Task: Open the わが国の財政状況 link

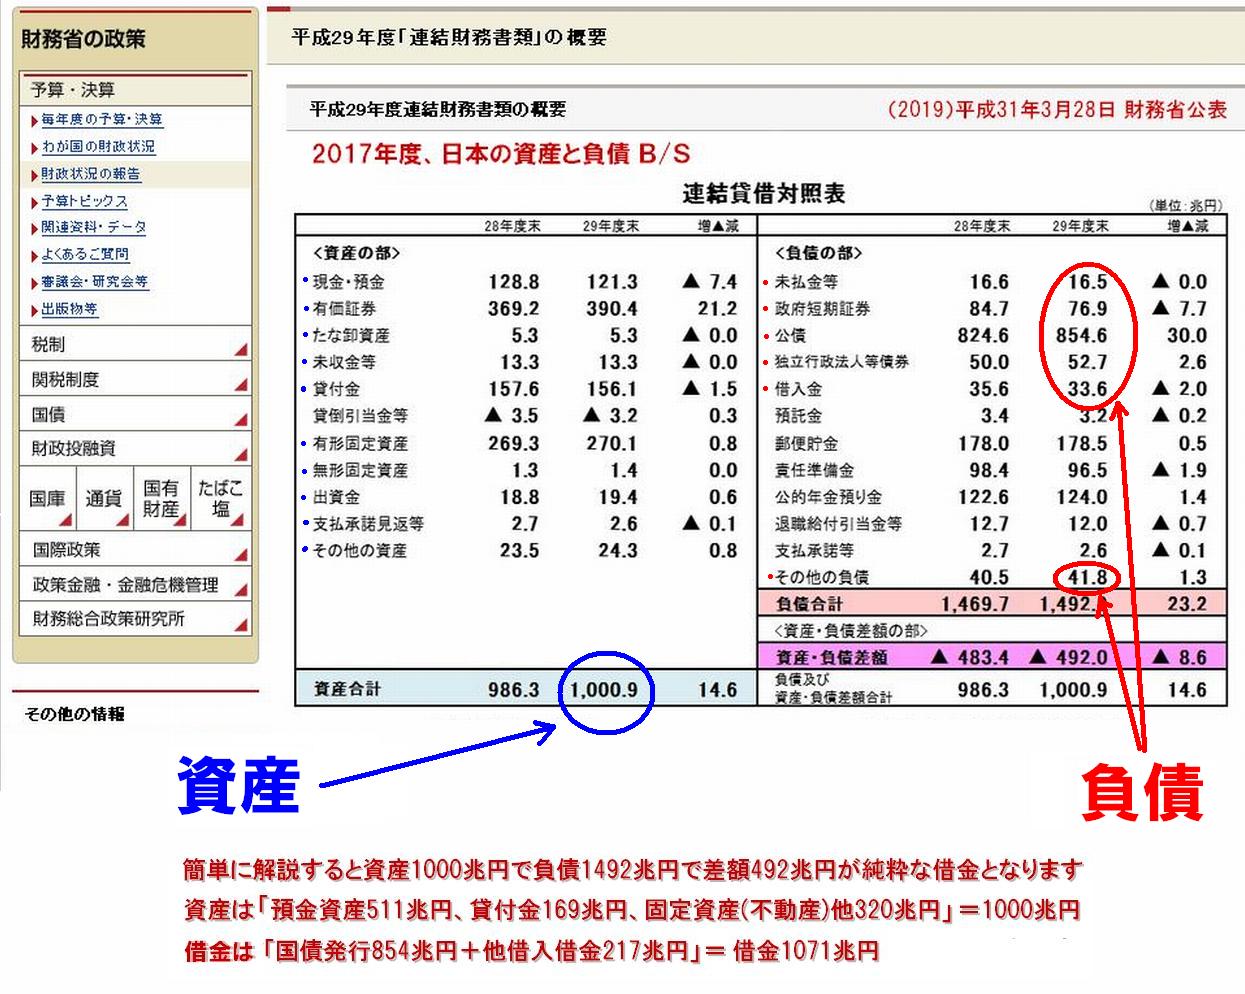Action: click(x=98, y=147)
